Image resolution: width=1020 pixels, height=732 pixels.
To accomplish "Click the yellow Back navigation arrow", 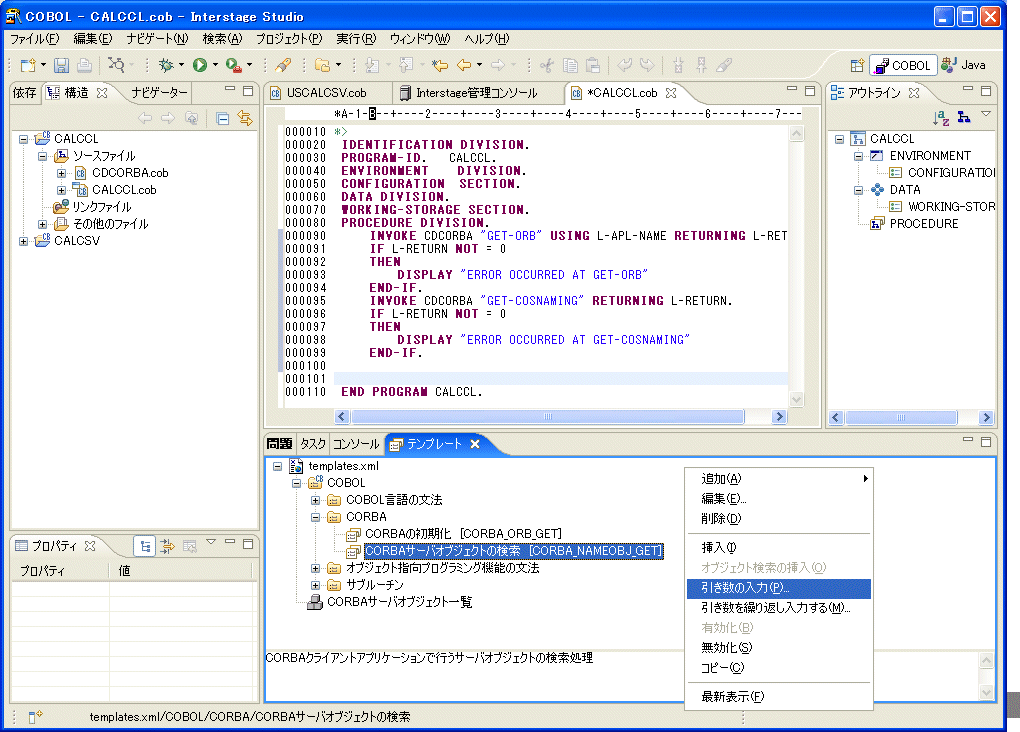I will pyautogui.click(x=464, y=65).
